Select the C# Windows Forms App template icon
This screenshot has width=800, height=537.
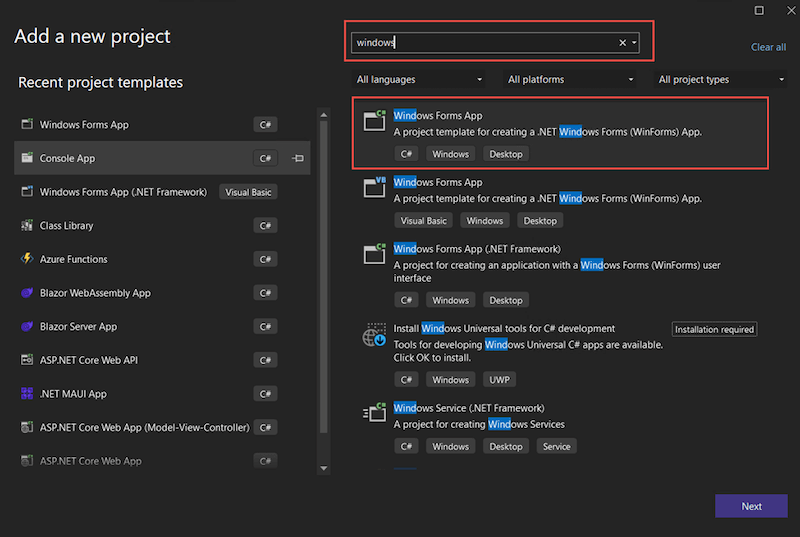coord(374,121)
